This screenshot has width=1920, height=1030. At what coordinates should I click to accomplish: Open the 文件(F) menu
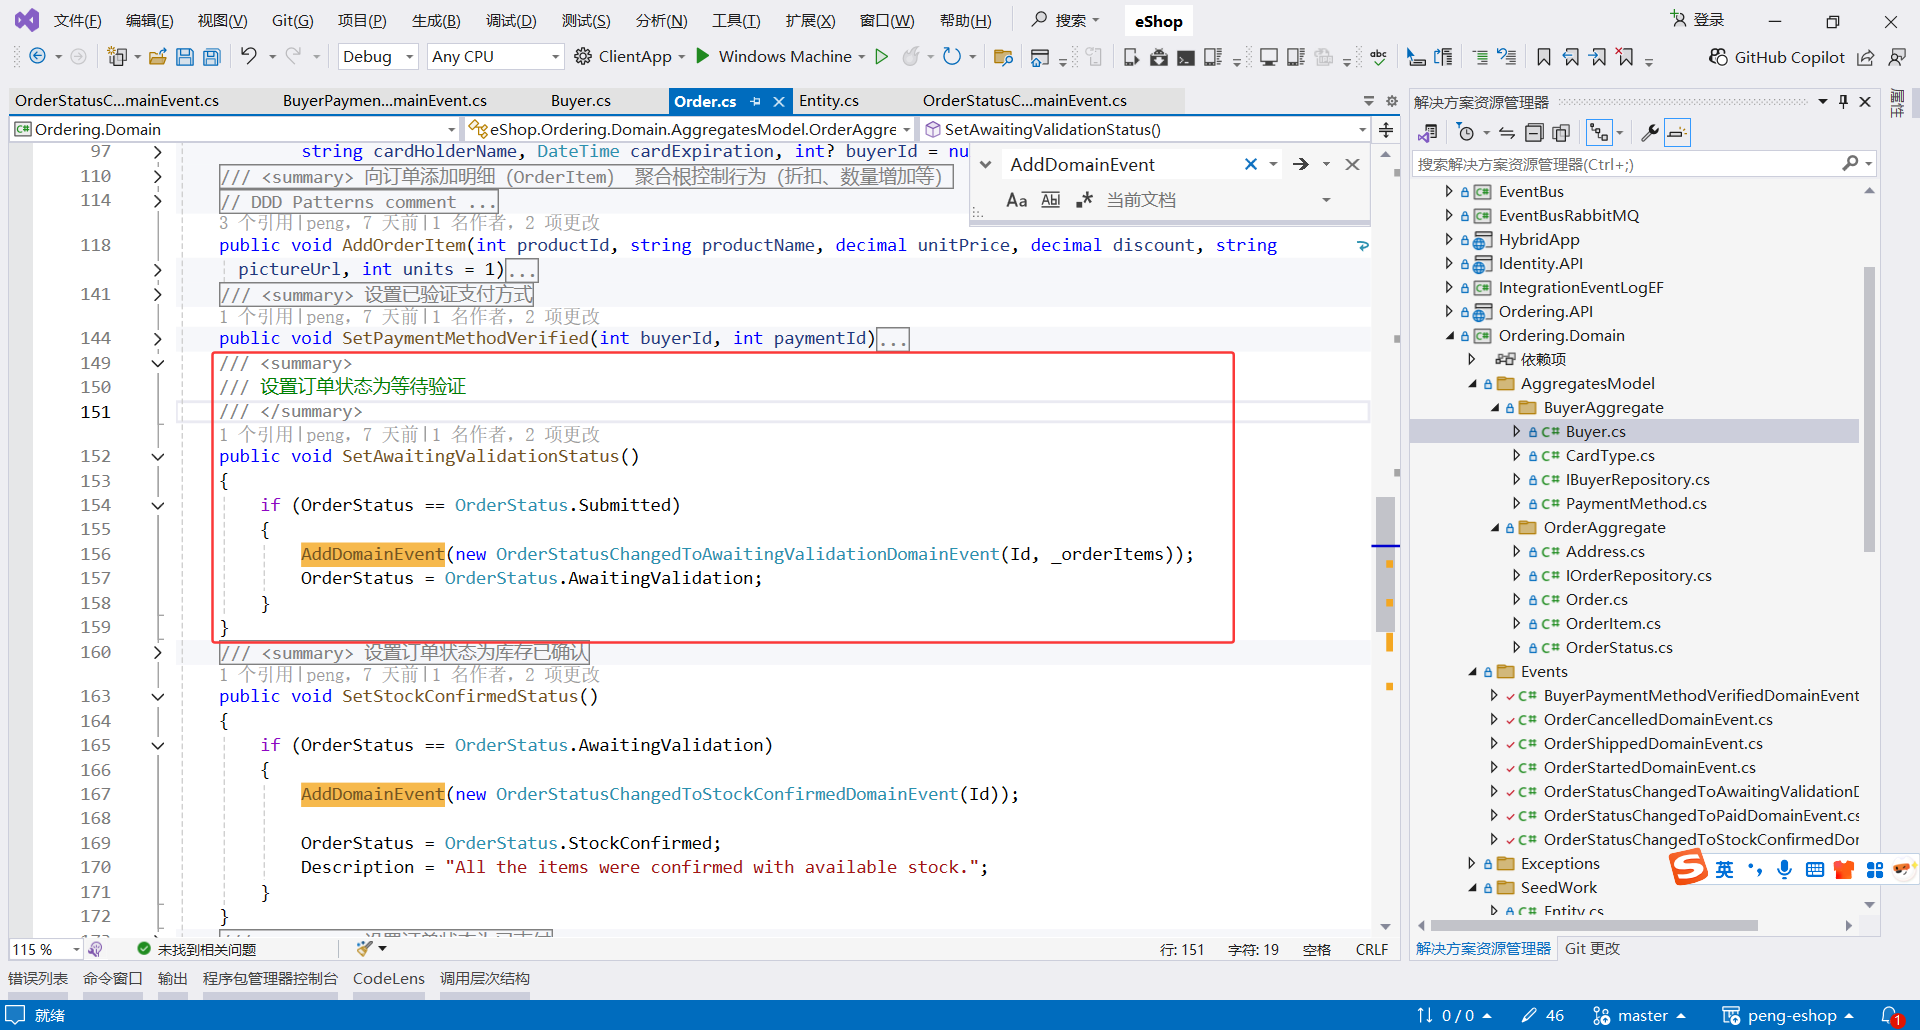77,21
